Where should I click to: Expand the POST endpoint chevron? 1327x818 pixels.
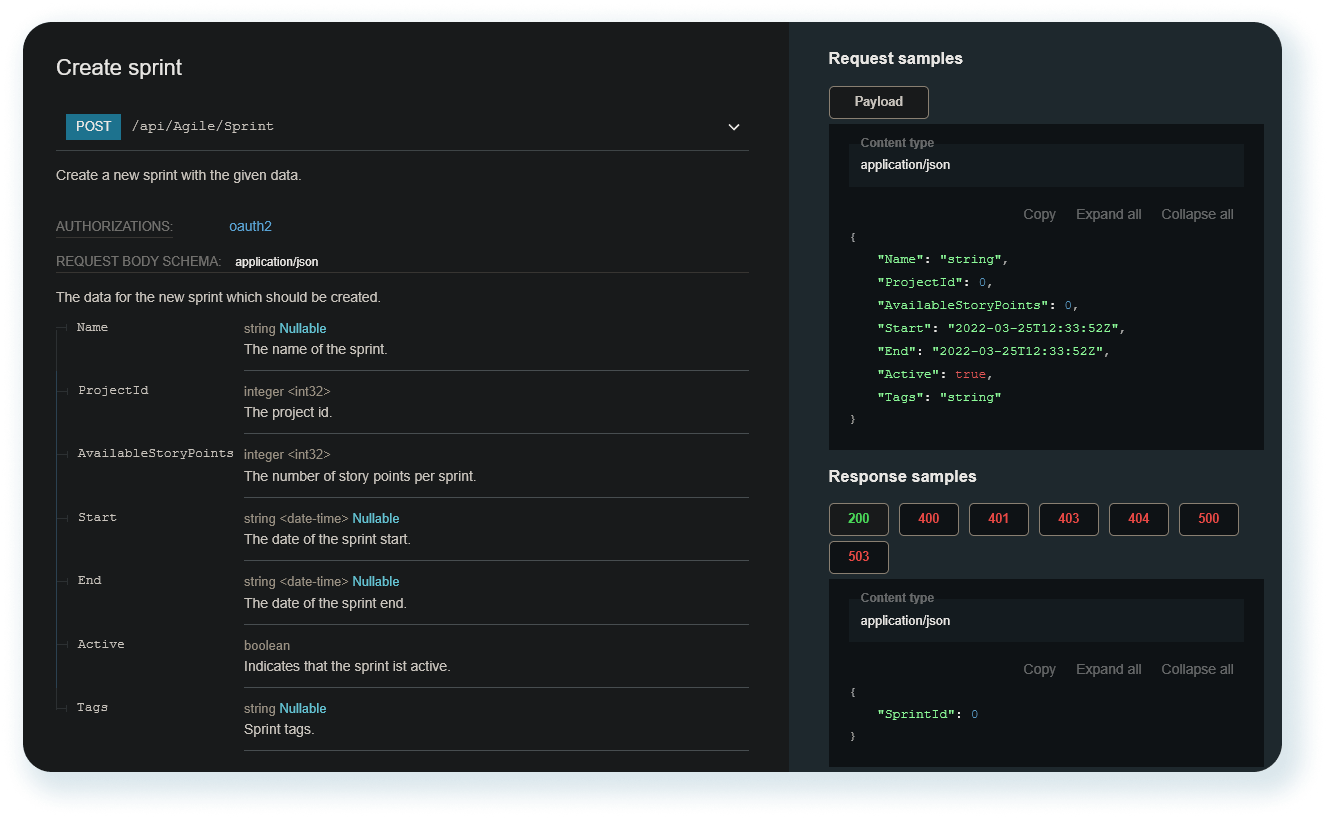pyautogui.click(x=734, y=127)
